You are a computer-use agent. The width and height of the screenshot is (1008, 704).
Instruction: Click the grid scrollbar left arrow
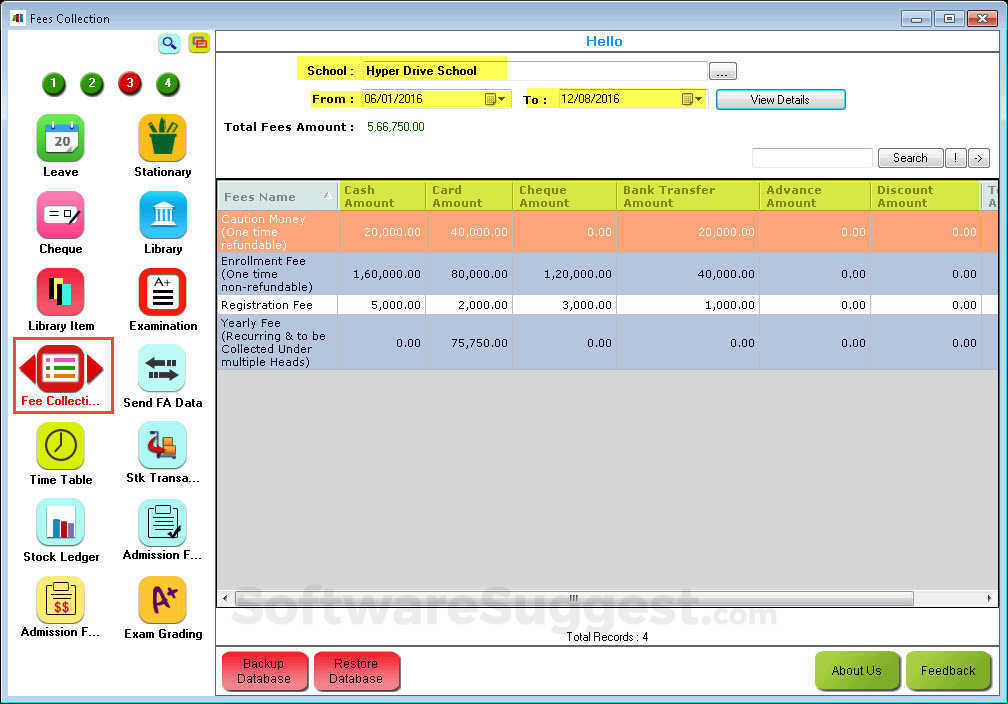click(225, 599)
